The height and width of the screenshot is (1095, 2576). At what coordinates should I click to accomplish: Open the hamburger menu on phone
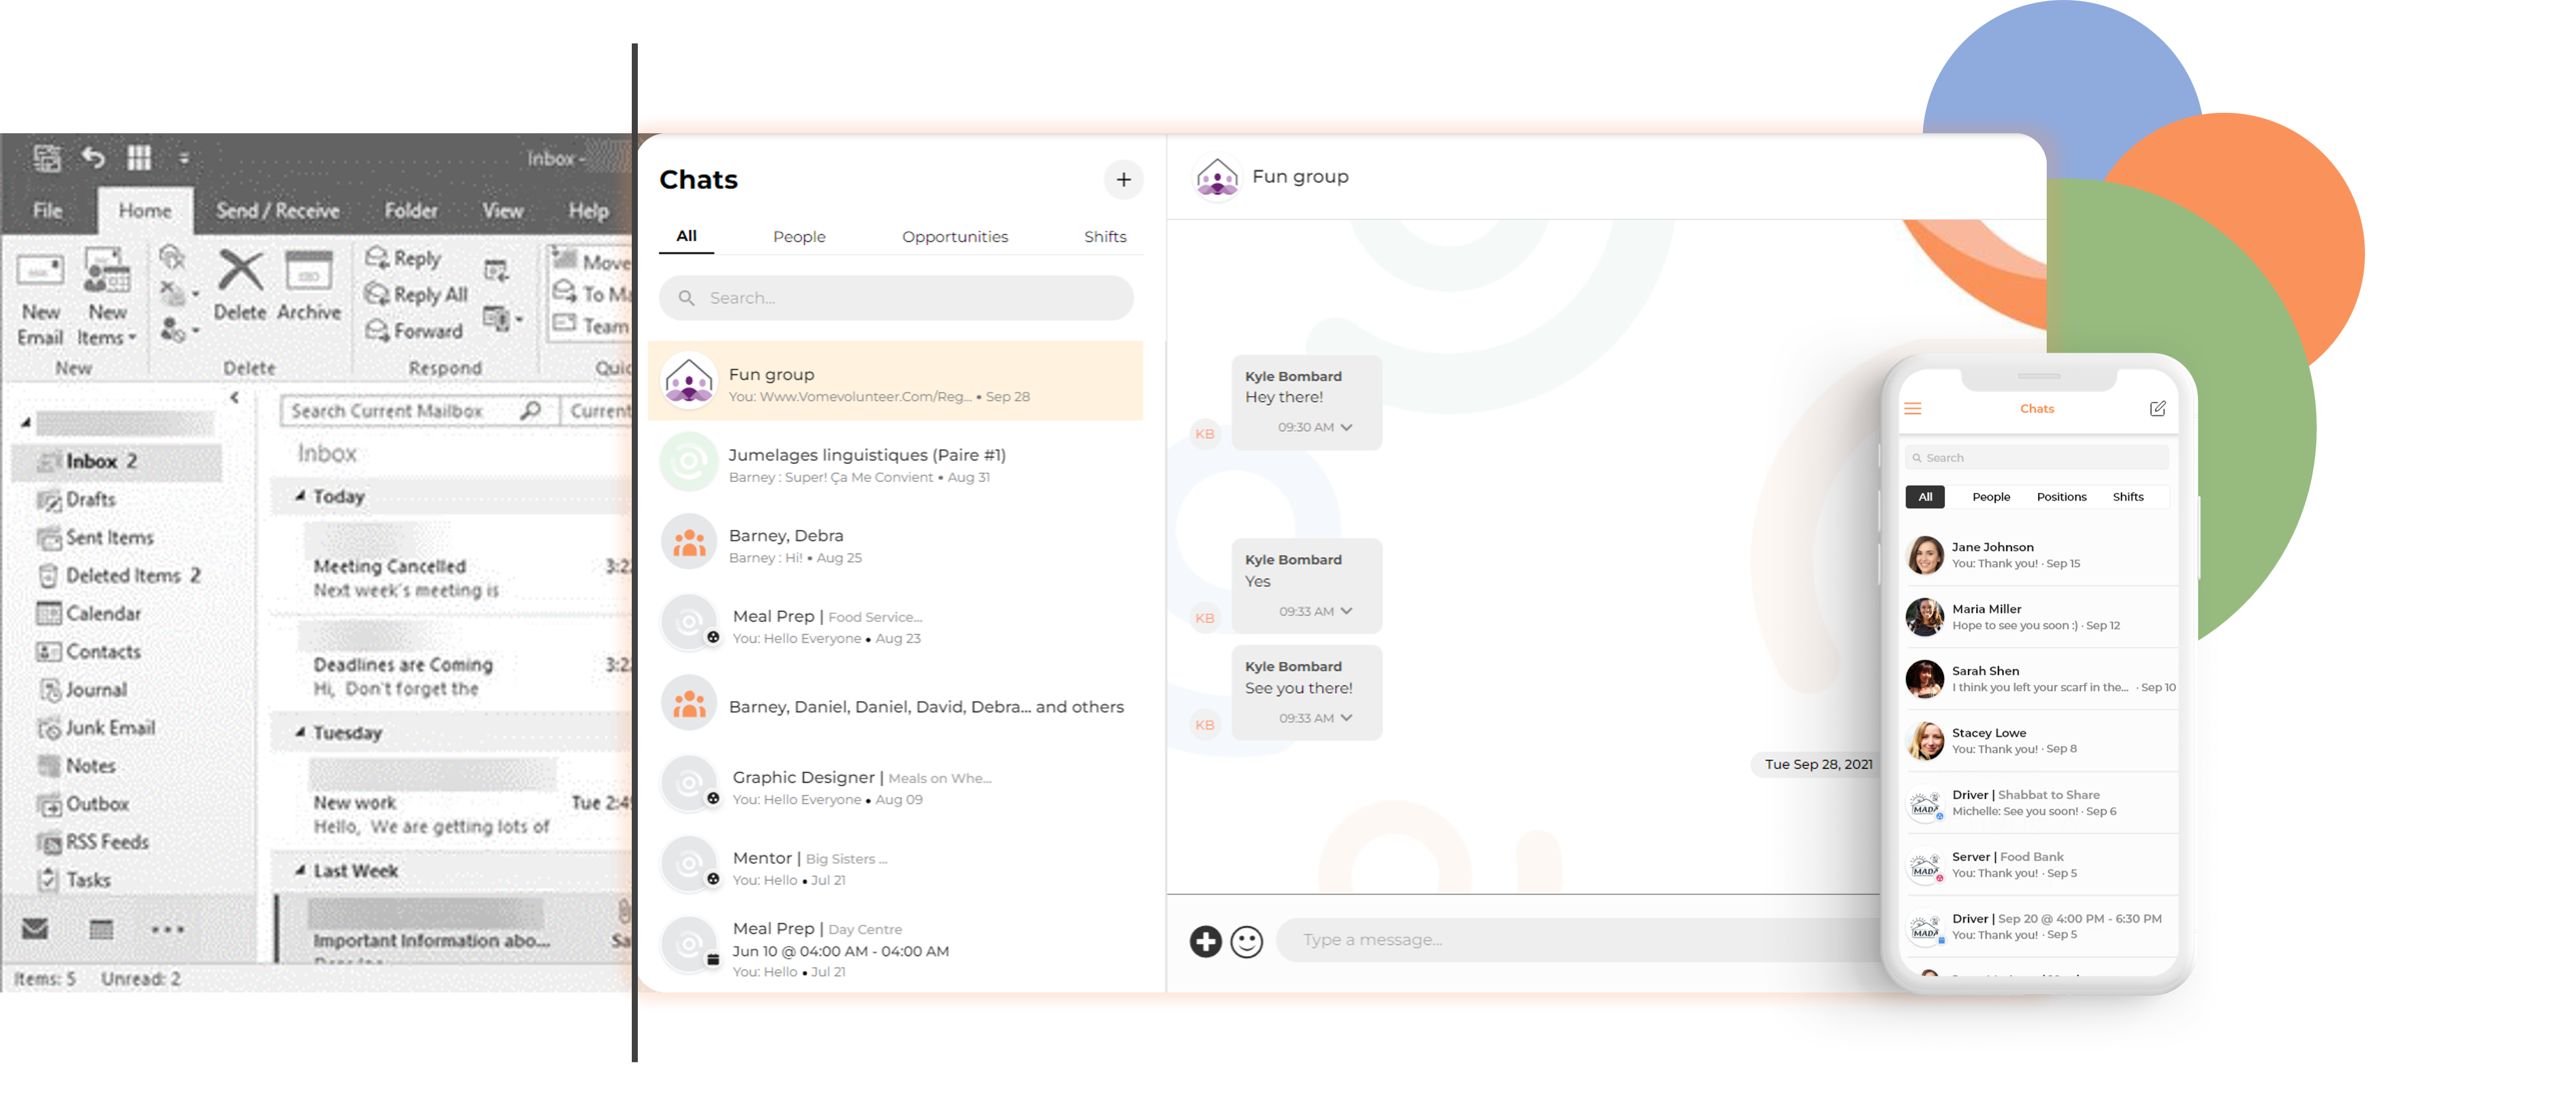point(1912,408)
